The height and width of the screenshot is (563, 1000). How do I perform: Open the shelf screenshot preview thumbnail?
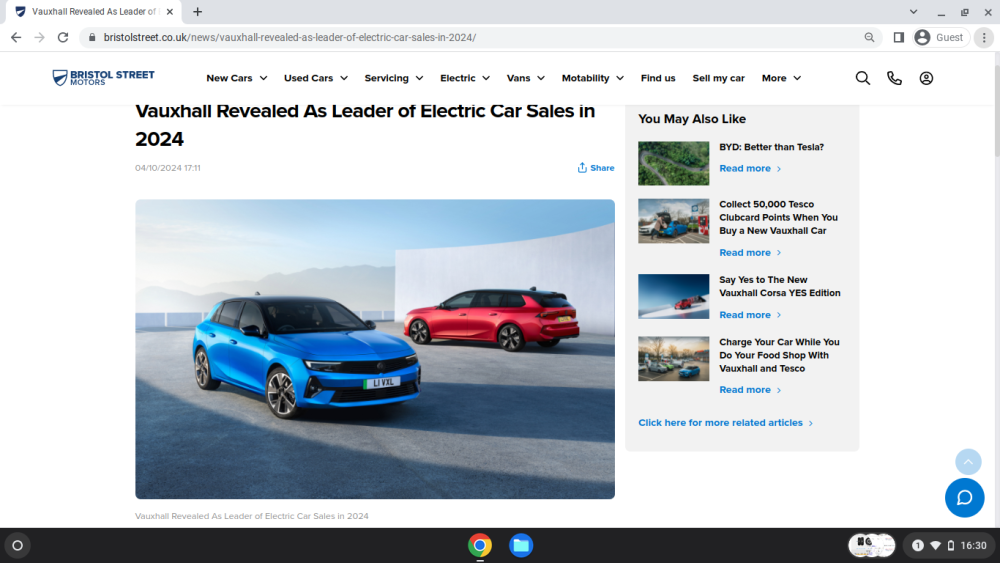872,545
